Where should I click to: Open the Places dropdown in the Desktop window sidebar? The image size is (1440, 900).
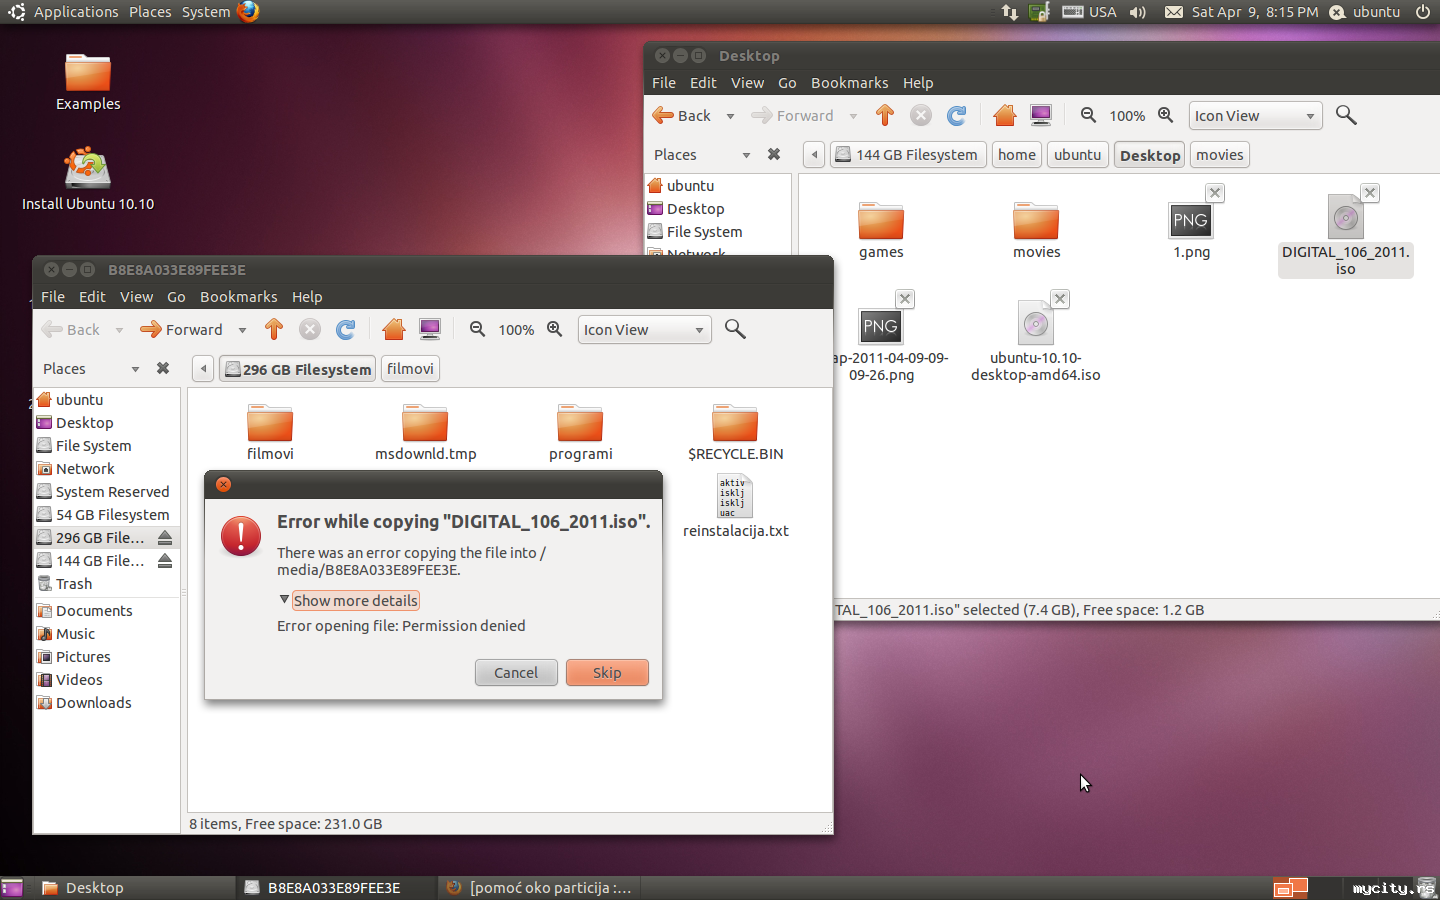point(745,155)
